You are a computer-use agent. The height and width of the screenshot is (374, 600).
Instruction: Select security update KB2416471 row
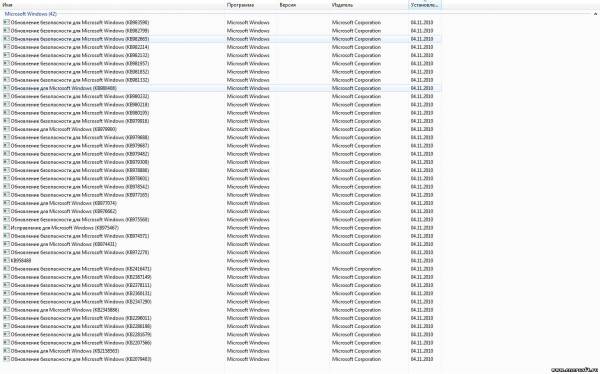point(222,269)
